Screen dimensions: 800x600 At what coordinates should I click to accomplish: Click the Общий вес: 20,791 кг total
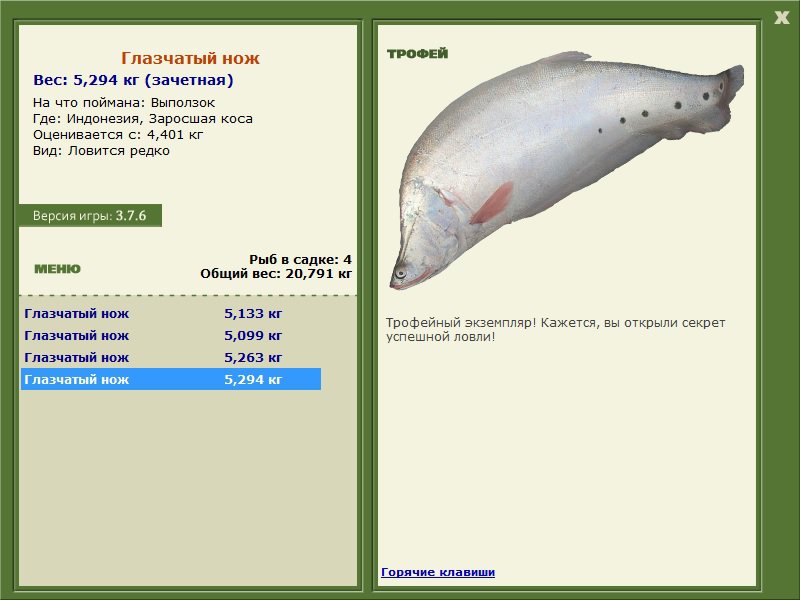pos(276,273)
